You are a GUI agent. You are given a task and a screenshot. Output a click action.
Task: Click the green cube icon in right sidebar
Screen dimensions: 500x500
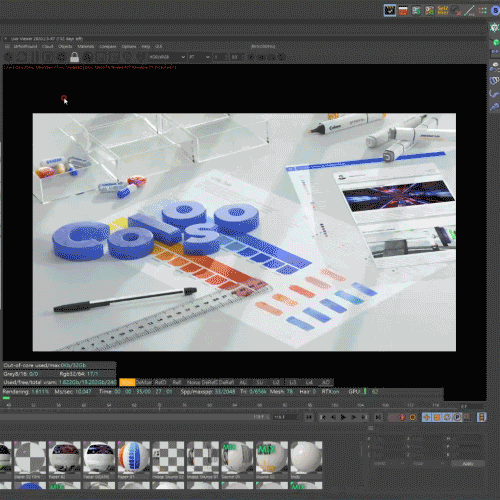(x=496, y=42)
